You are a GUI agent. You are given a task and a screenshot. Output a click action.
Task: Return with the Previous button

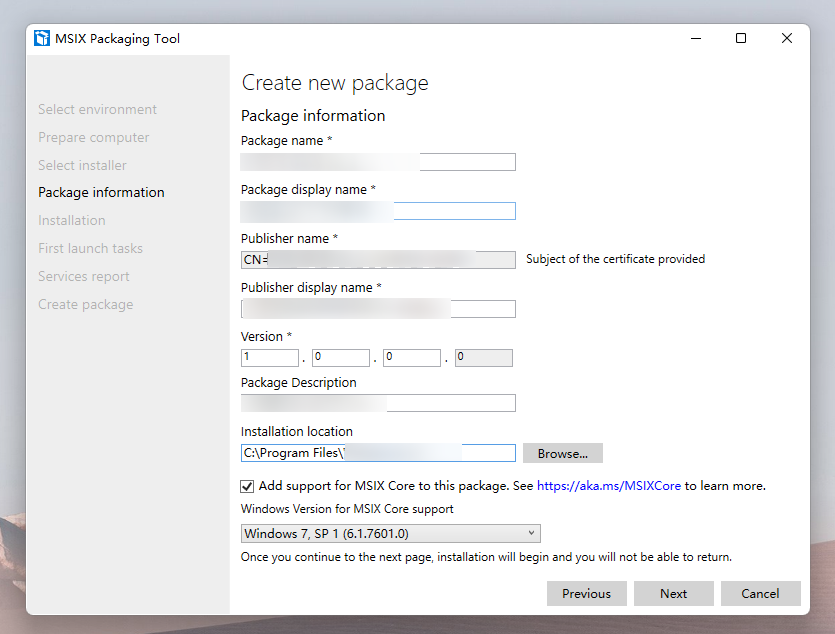click(586, 594)
